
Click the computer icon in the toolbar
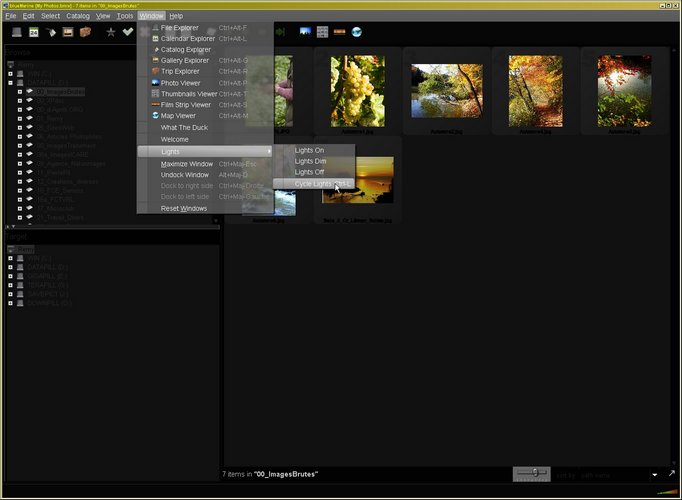click(16, 32)
